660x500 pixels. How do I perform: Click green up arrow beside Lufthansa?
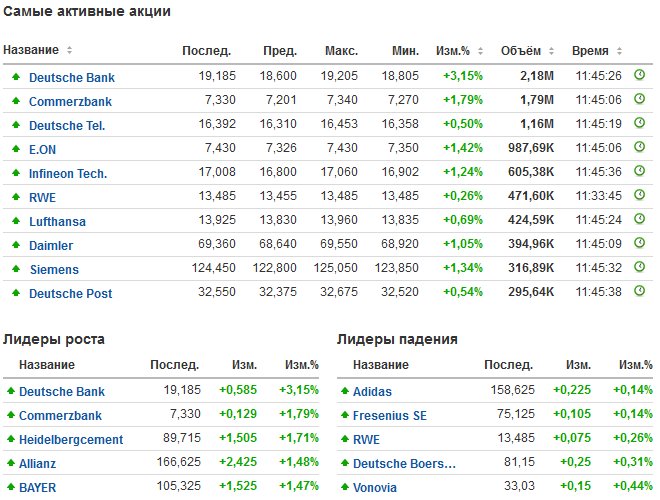(x=16, y=221)
